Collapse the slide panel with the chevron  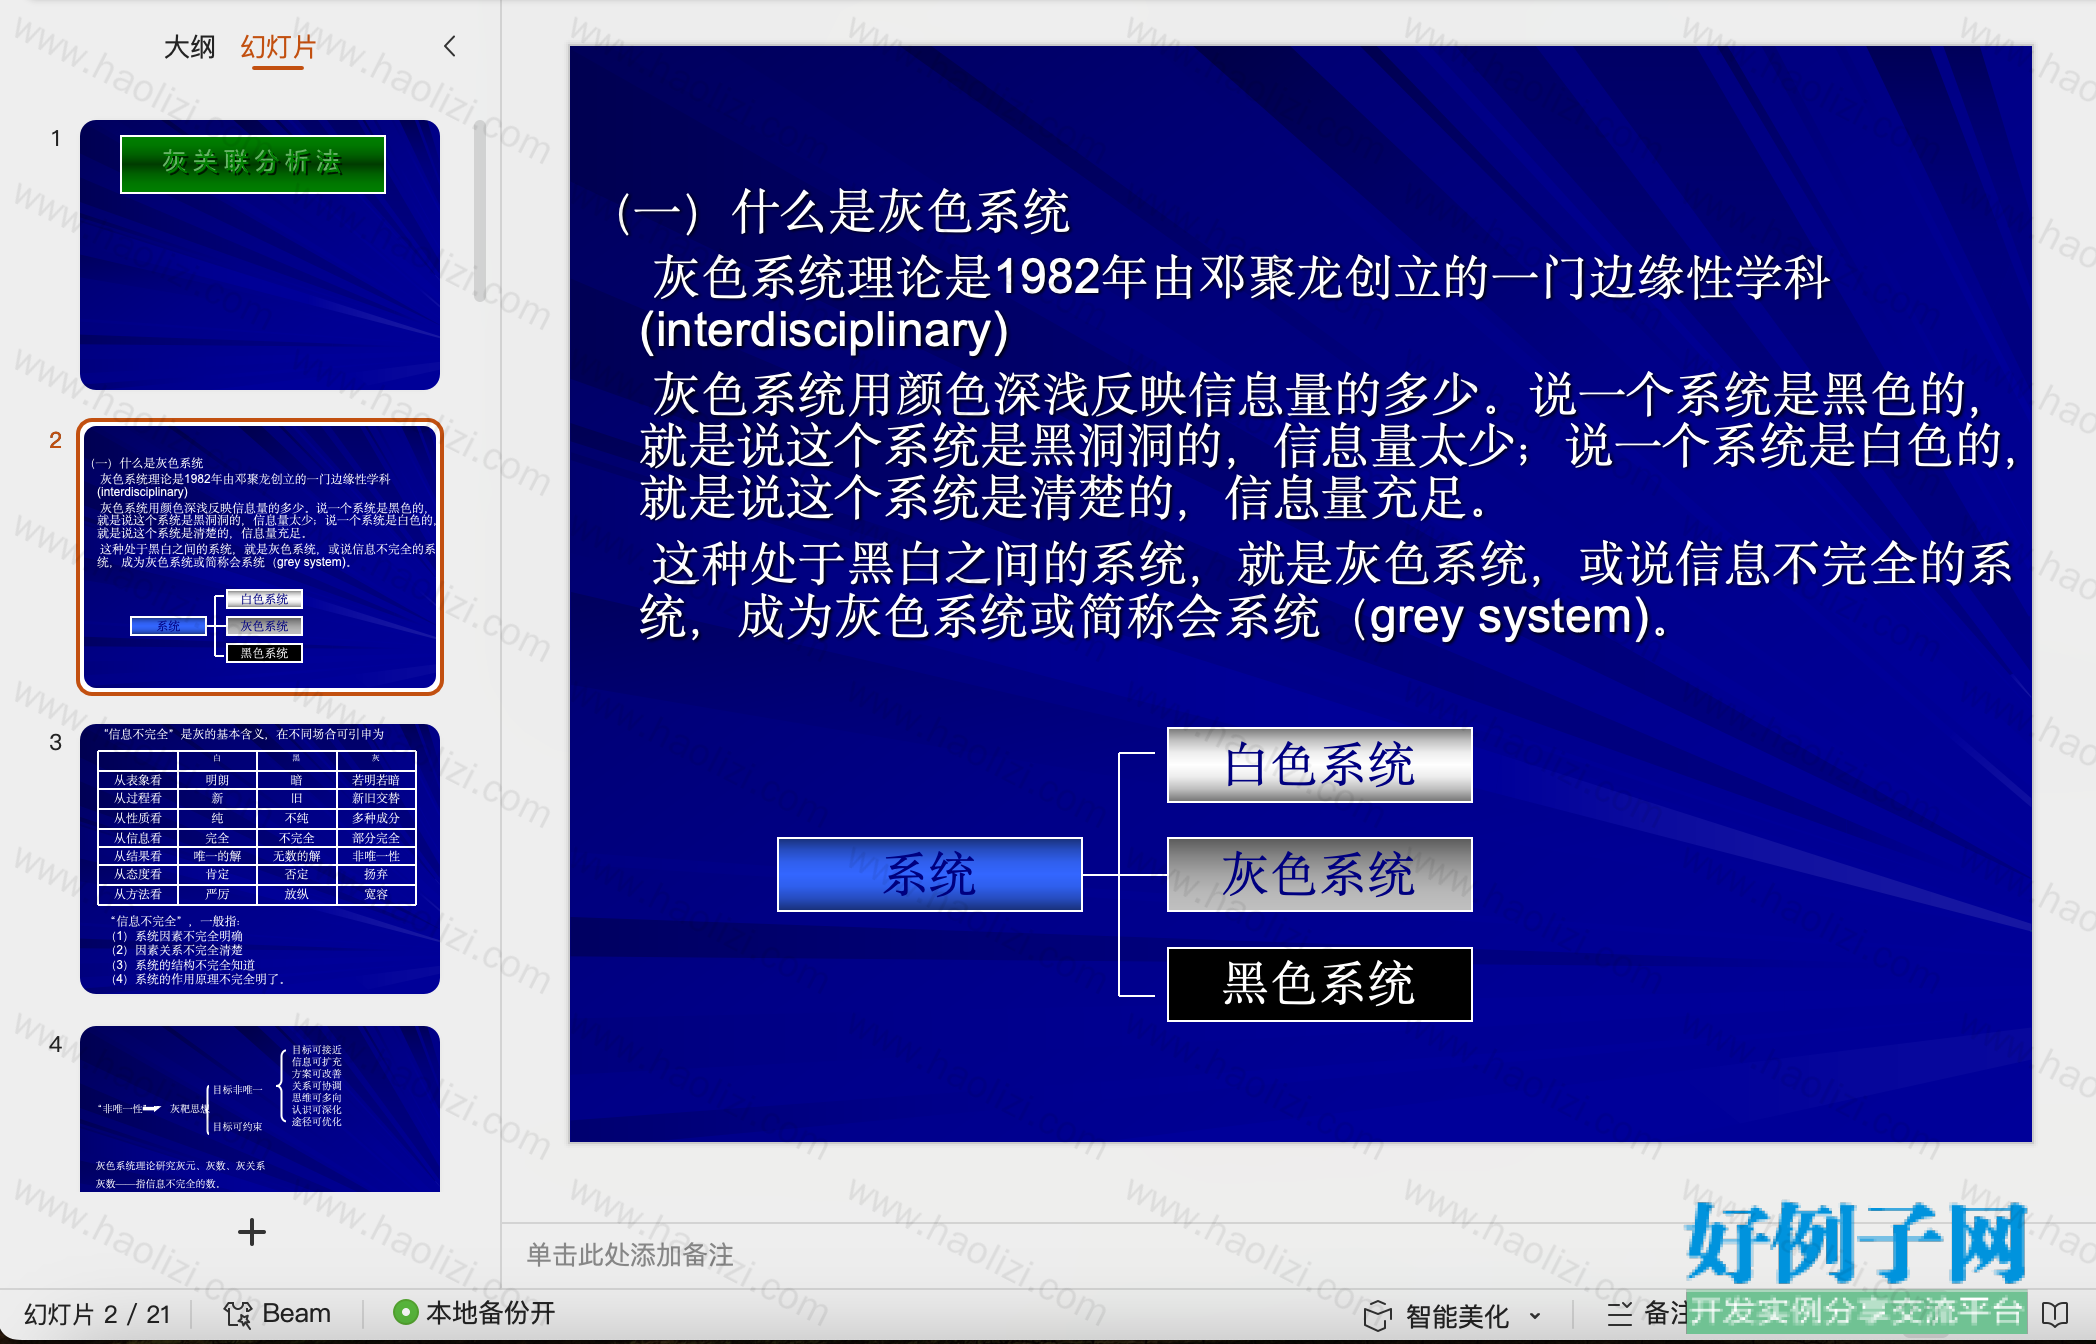click(x=450, y=46)
